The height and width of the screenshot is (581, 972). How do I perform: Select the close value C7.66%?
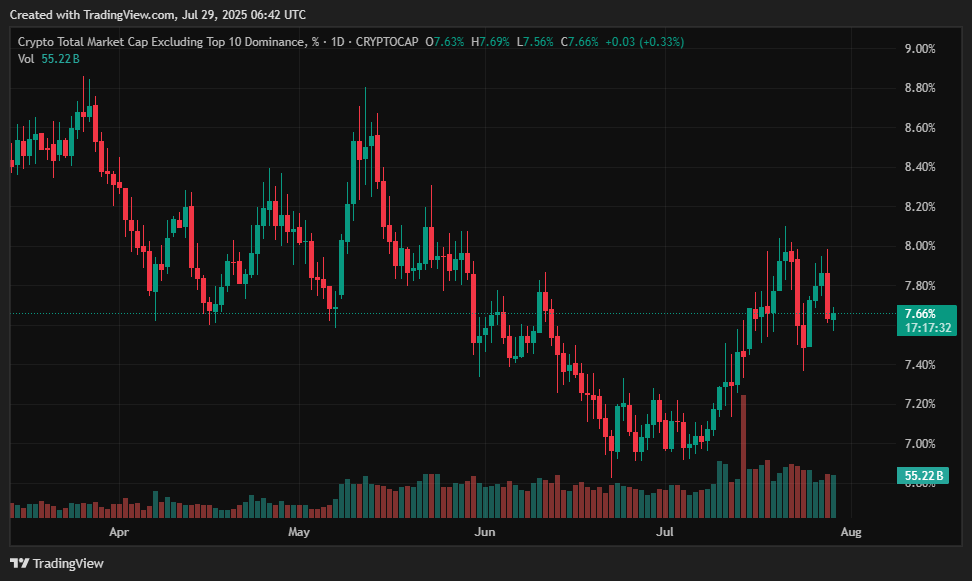579,42
